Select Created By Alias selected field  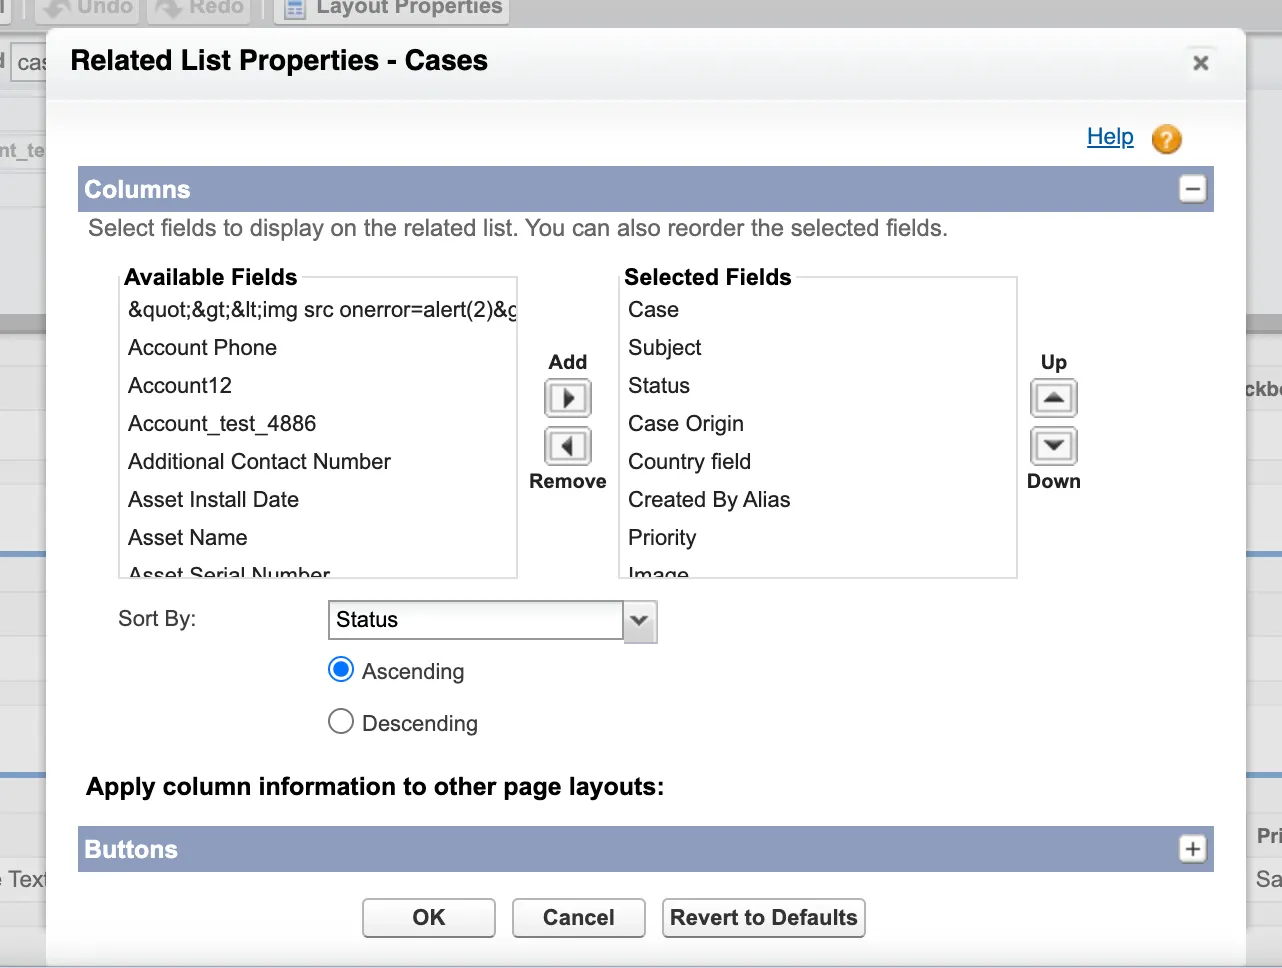[709, 500]
